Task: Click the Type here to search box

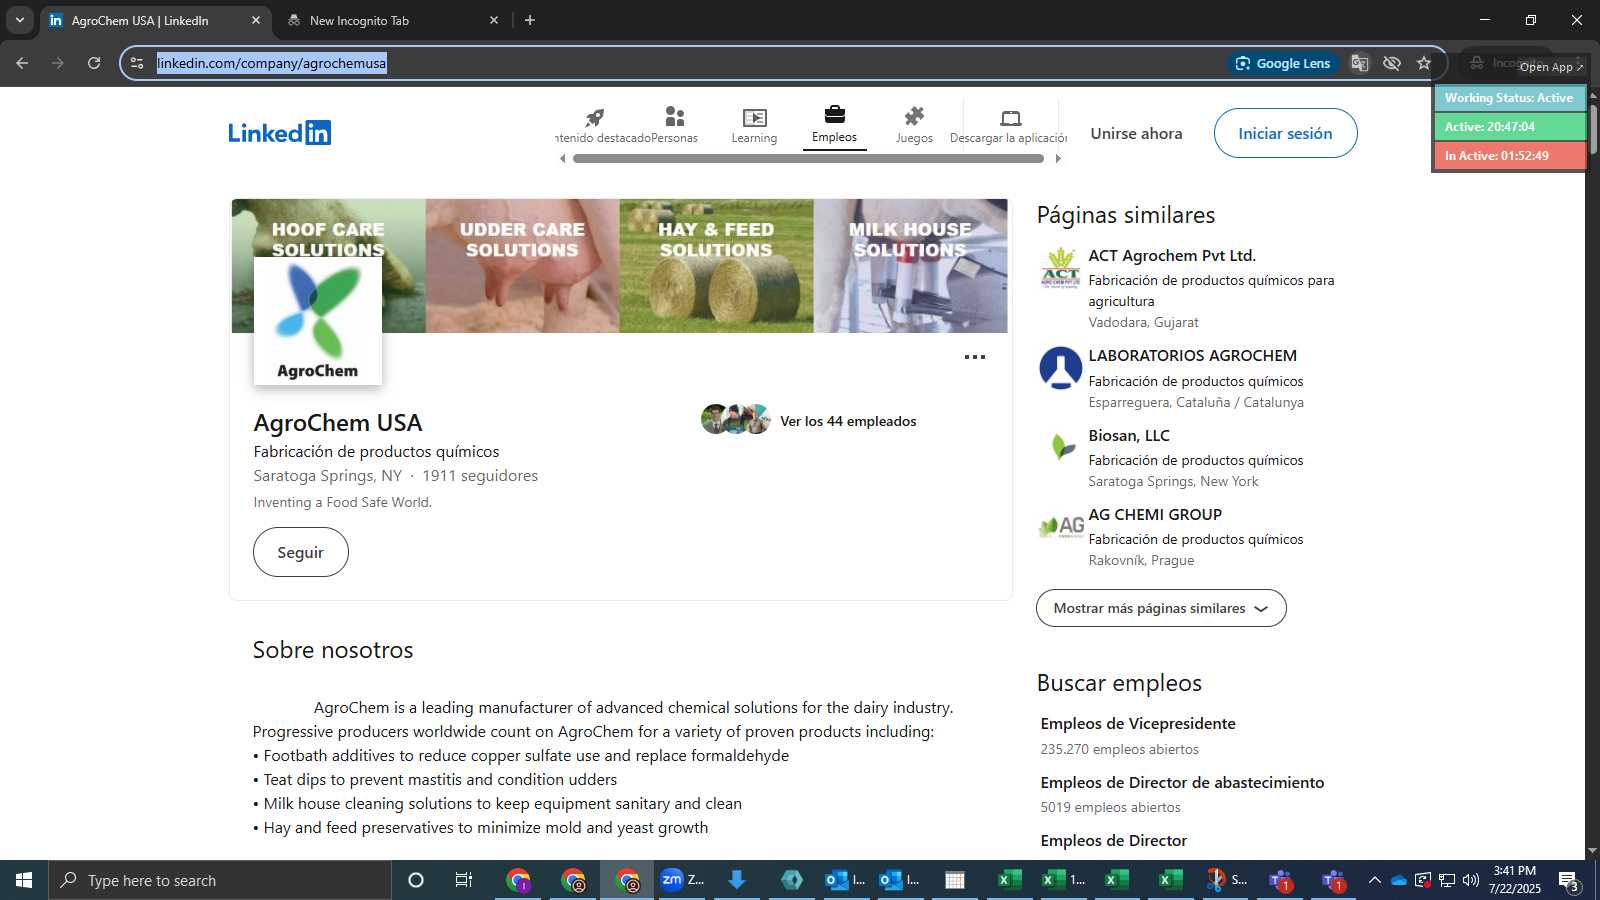Action: coord(220,880)
